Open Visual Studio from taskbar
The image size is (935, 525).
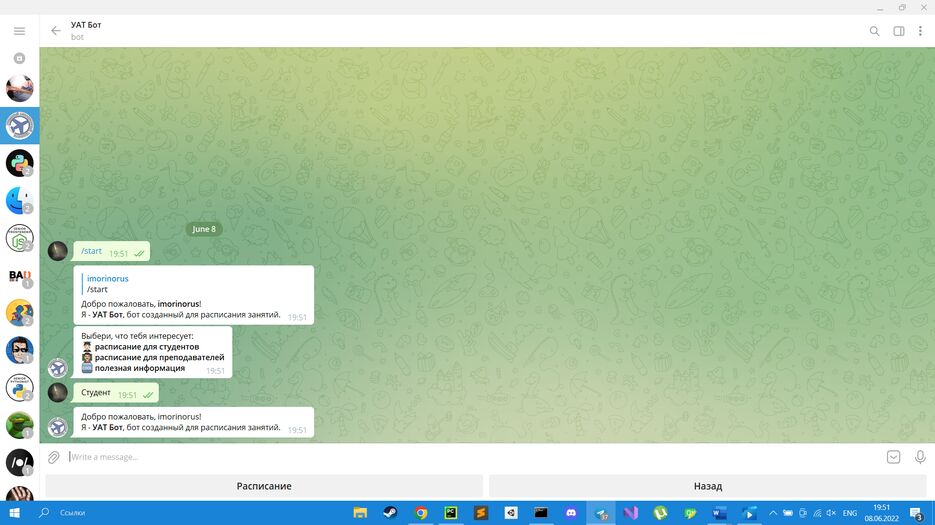631,513
